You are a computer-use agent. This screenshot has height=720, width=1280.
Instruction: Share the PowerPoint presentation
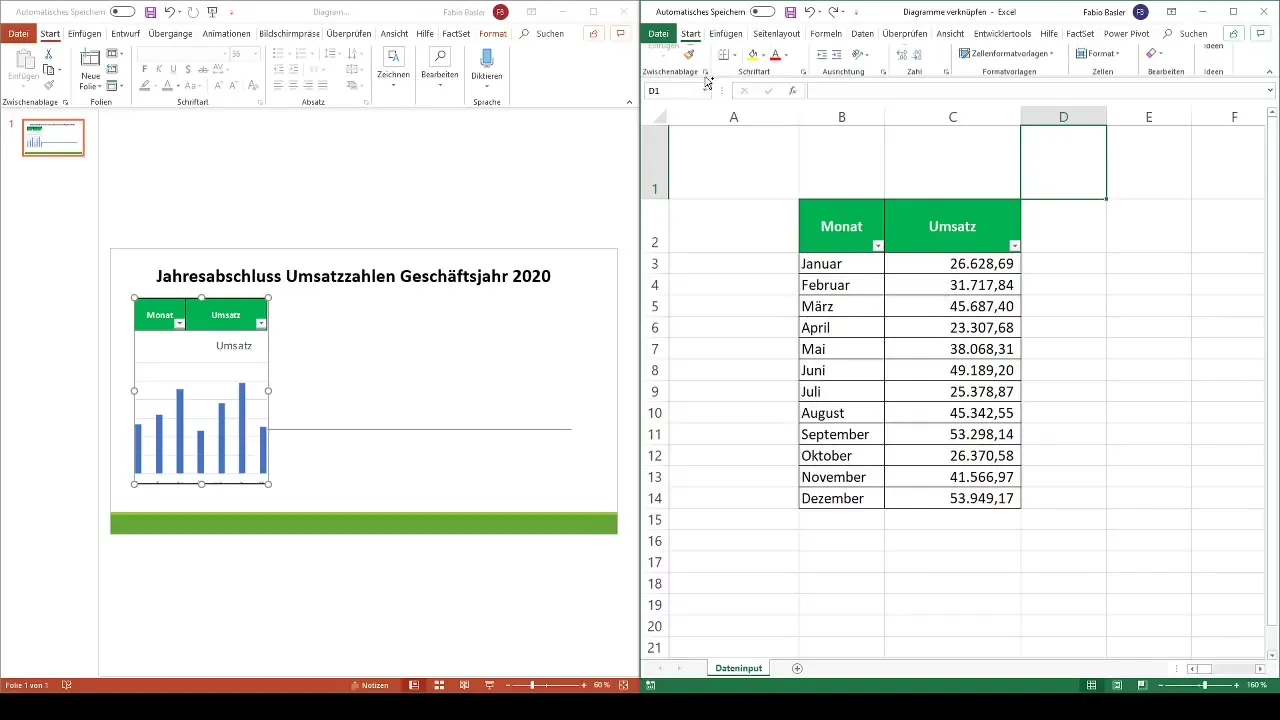click(593, 33)
